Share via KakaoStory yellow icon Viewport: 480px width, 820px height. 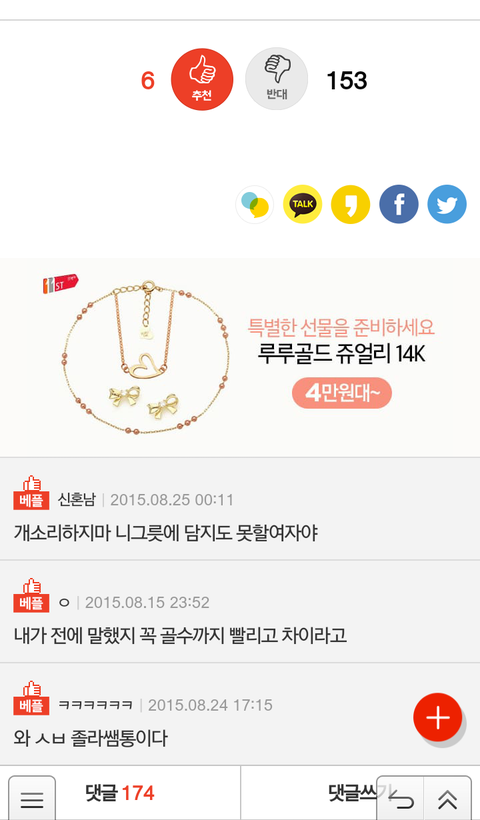tap(350, 204)
